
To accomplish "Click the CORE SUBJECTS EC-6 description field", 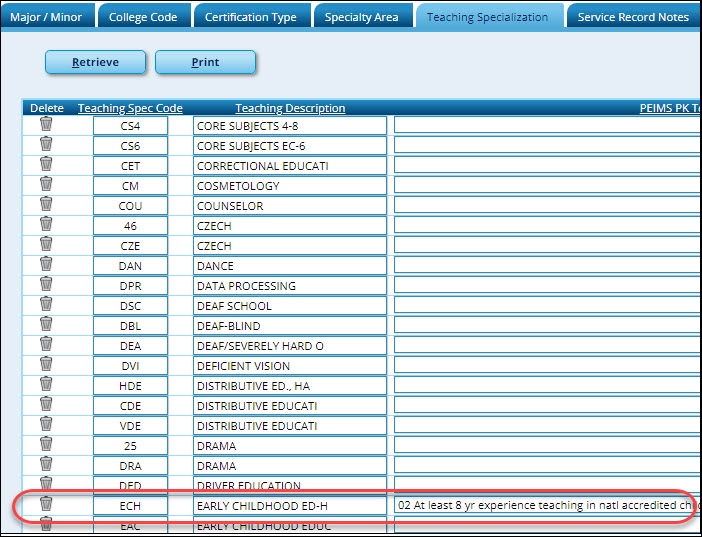I will [289, 146].
